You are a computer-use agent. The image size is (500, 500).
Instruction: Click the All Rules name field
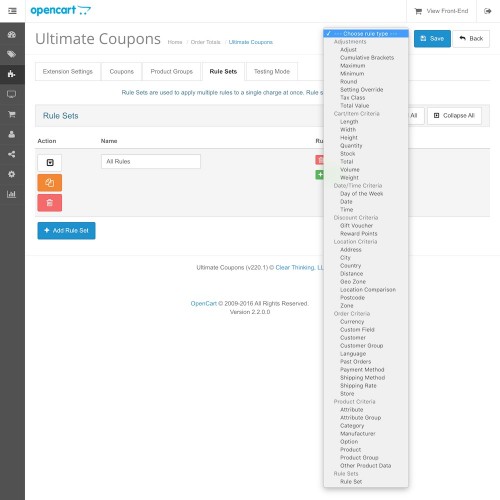coord(151,161)
